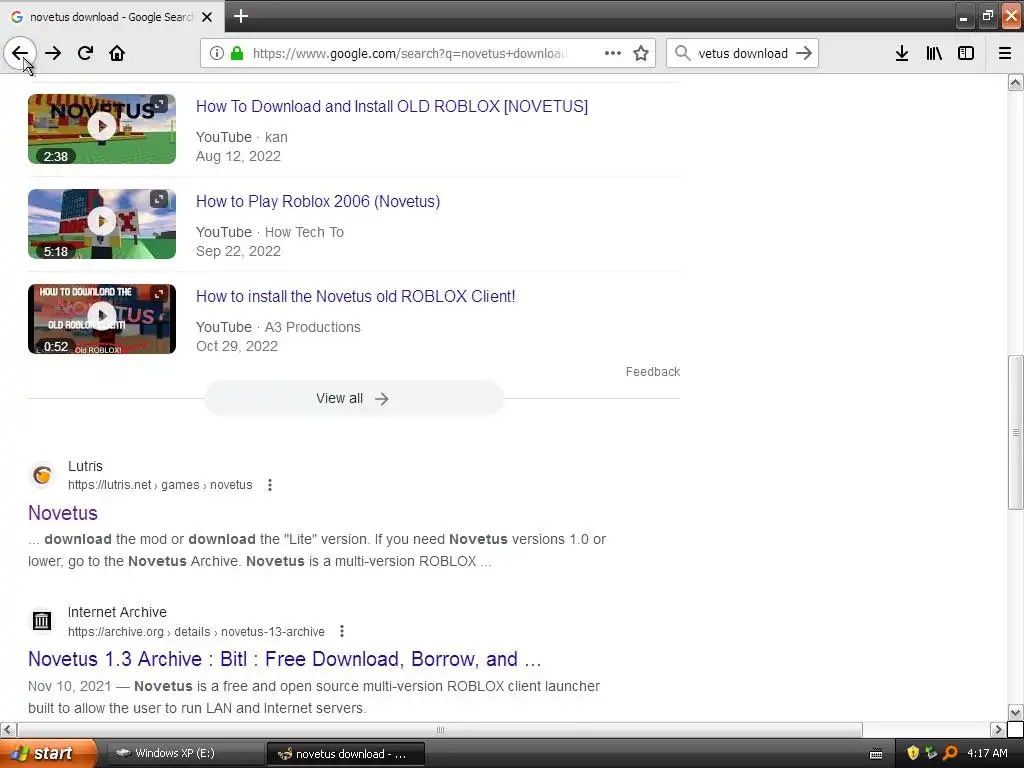The height and width of the screenshot is (768, 1024).
Task: Open the Library toolbar icon
Action: [934, 53]
